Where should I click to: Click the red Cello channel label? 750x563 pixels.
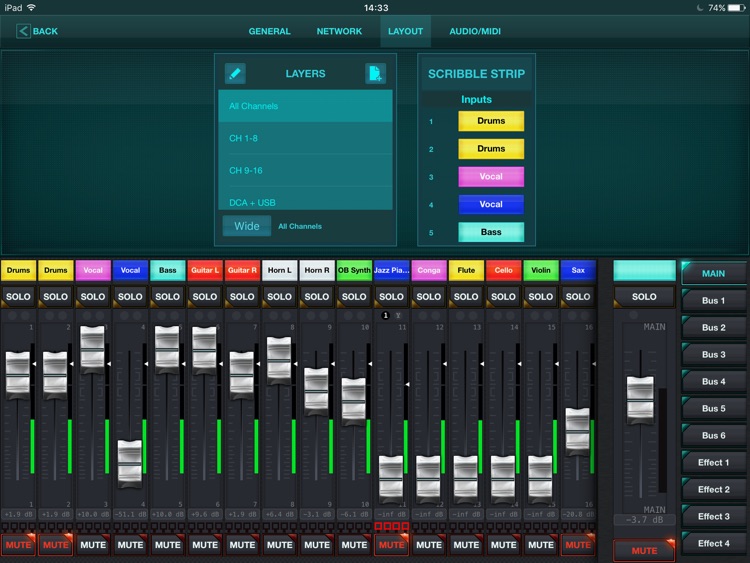503,270
